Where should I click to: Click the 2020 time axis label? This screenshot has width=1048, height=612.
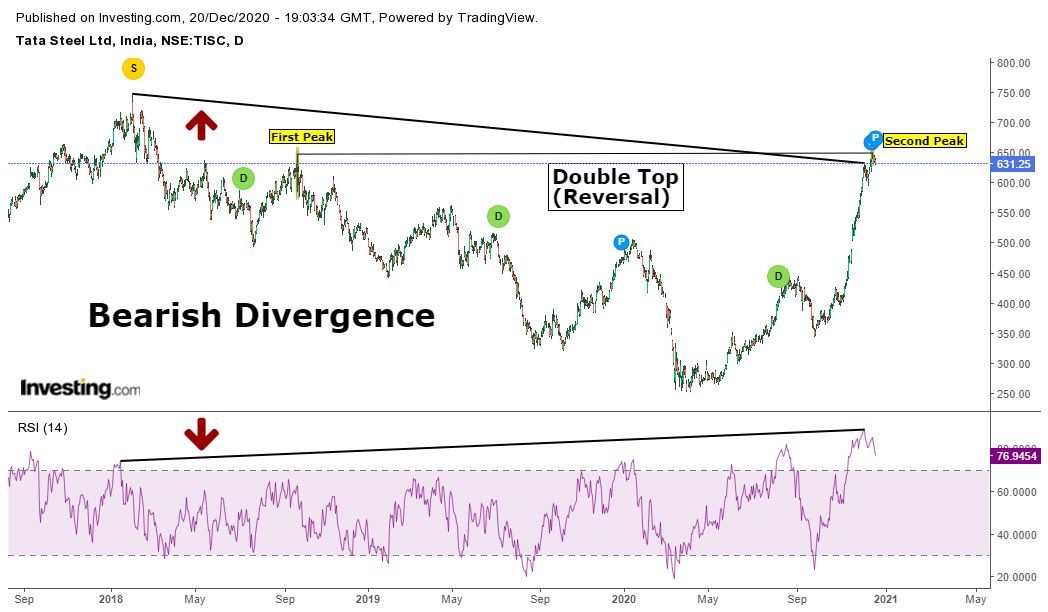(624, 599)
